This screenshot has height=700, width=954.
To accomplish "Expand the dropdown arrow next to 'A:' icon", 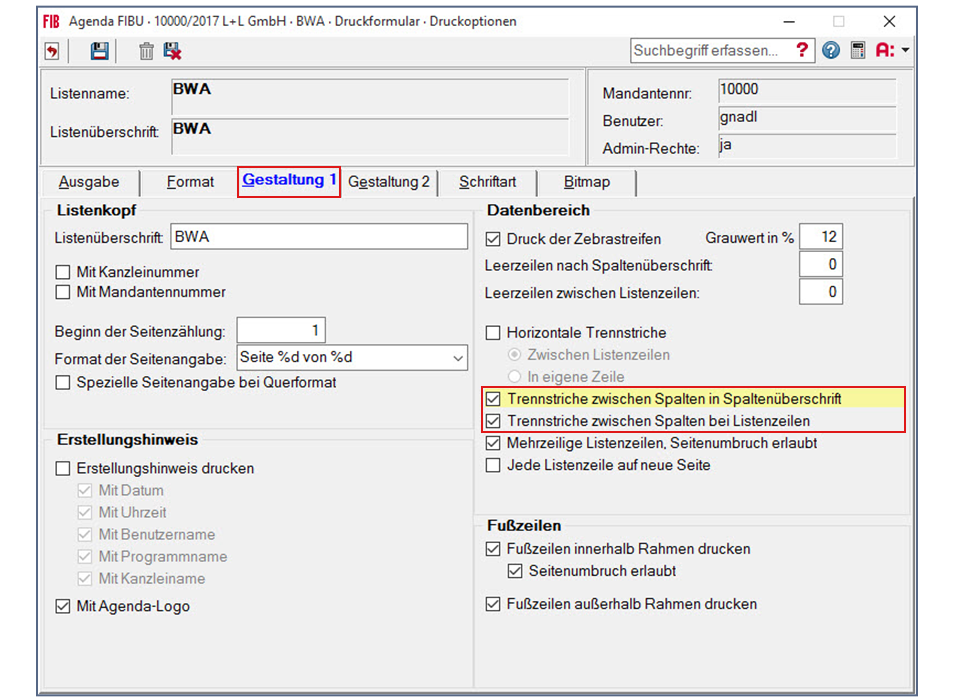I will [905, 50].
